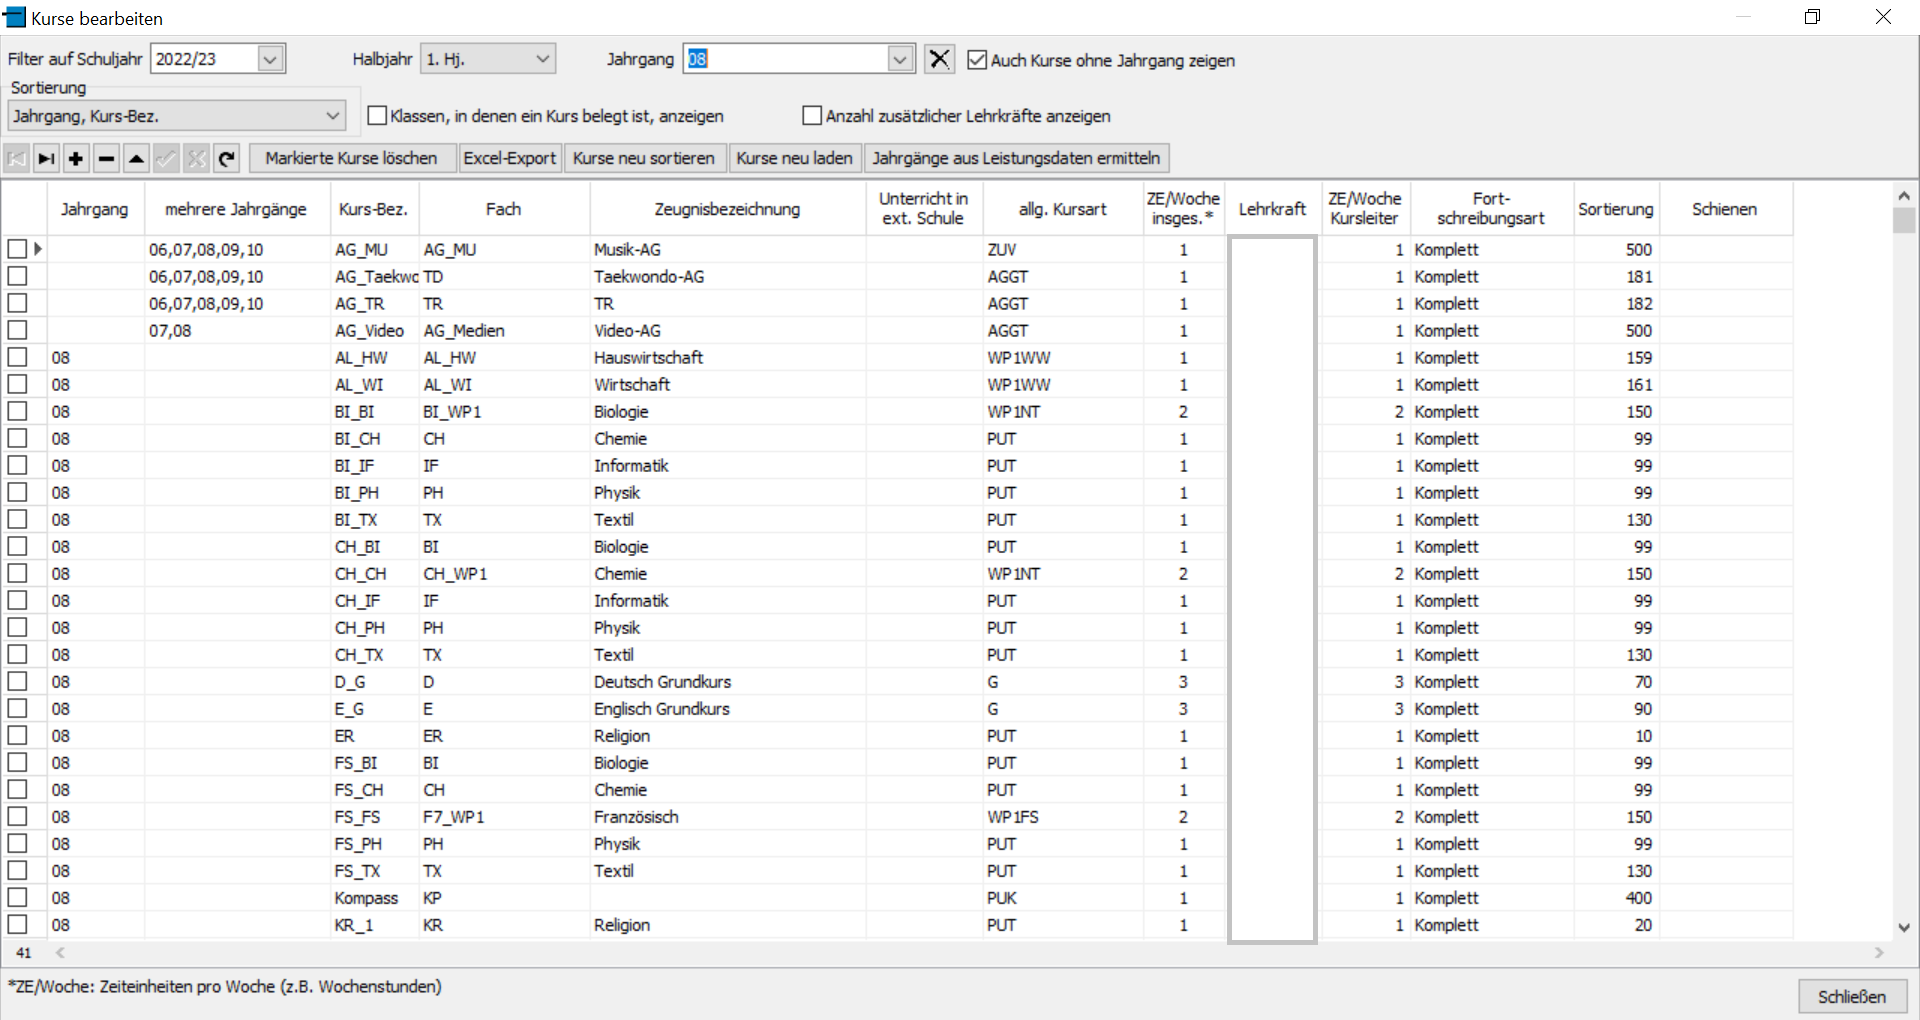Enable 'Klassen, in denen ein Kurs belegt ist, anzeigen'
The image size is (1920, 1020).
pos(377,116)
